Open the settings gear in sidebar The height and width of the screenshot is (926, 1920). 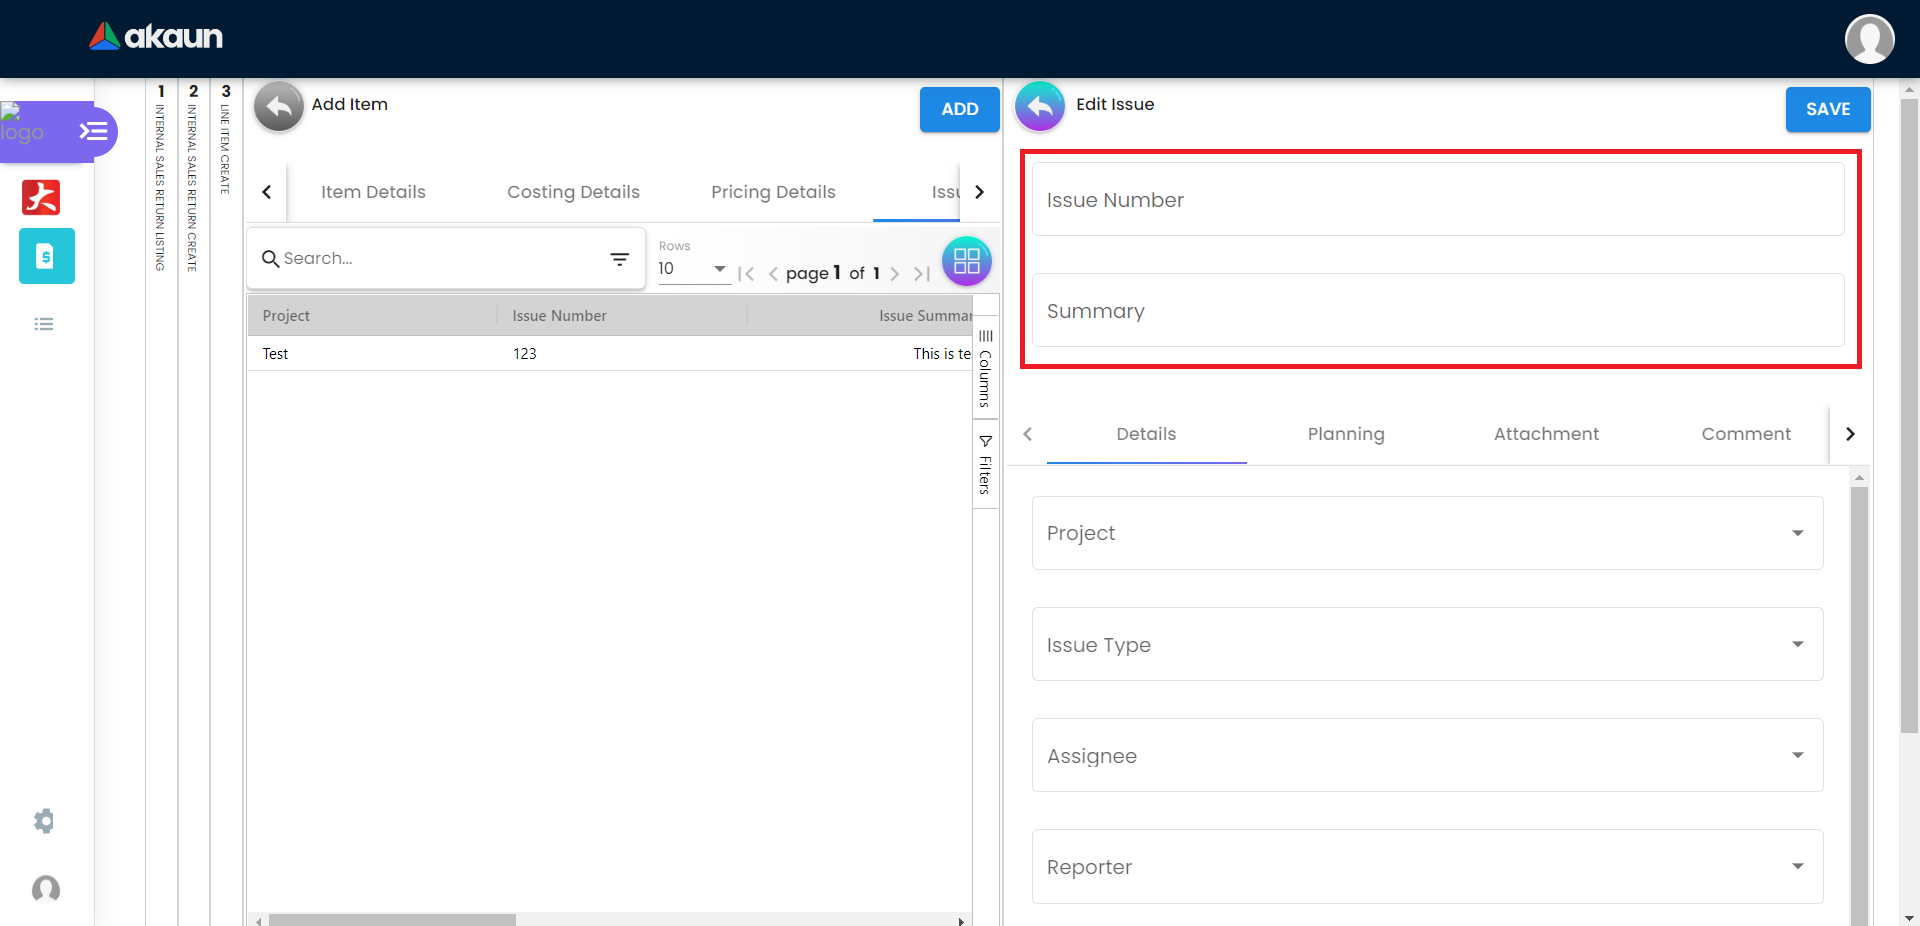click(44, 821)
